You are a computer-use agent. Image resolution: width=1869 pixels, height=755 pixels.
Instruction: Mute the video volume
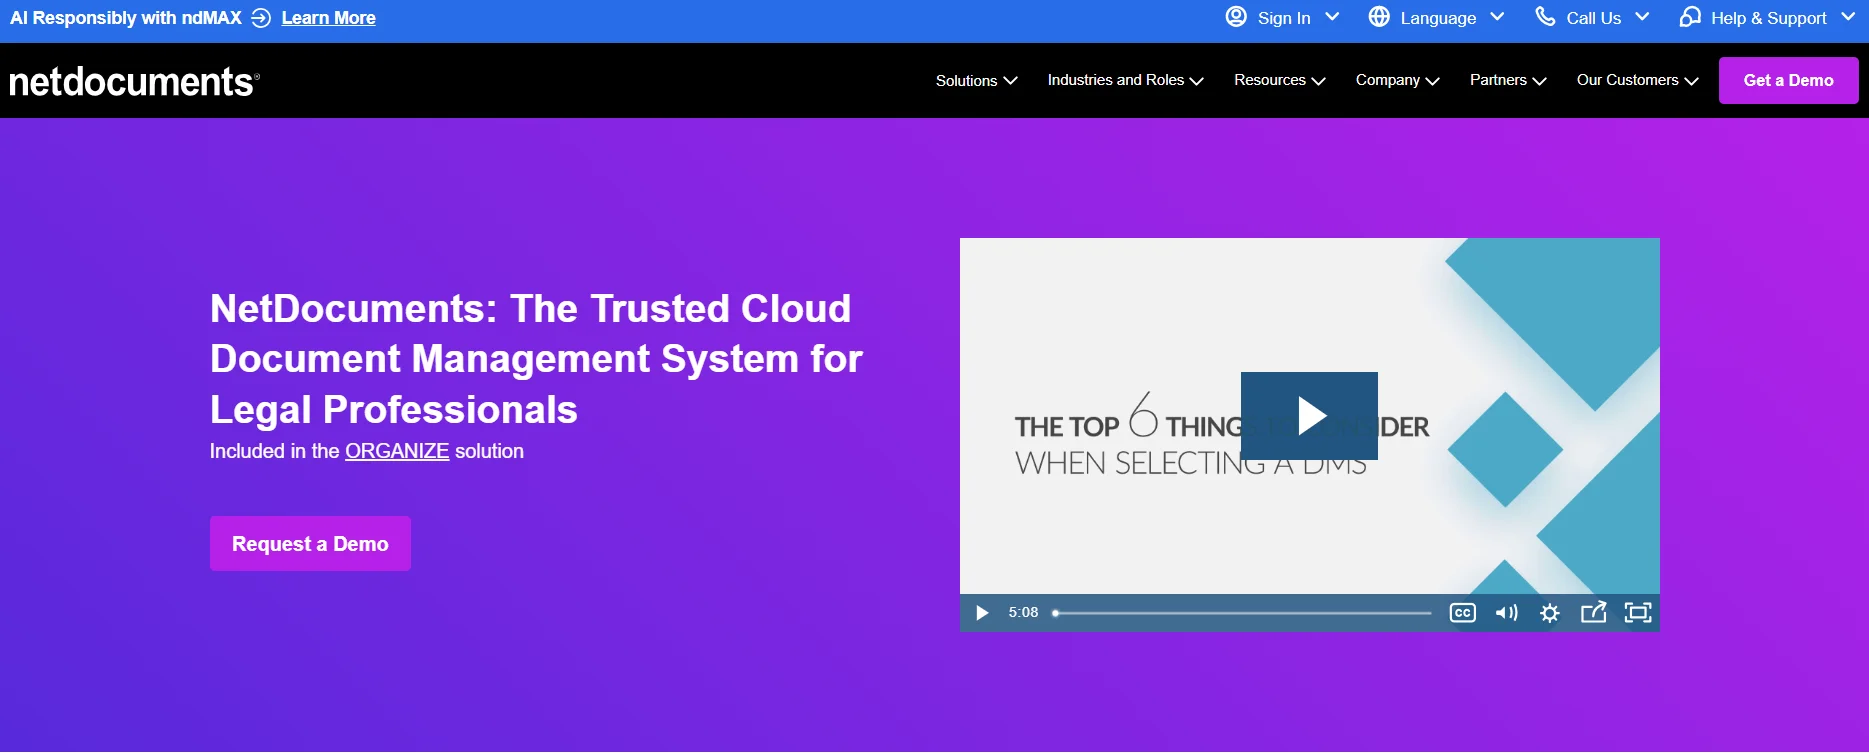pyautogui.click(x=1506, y=613)
